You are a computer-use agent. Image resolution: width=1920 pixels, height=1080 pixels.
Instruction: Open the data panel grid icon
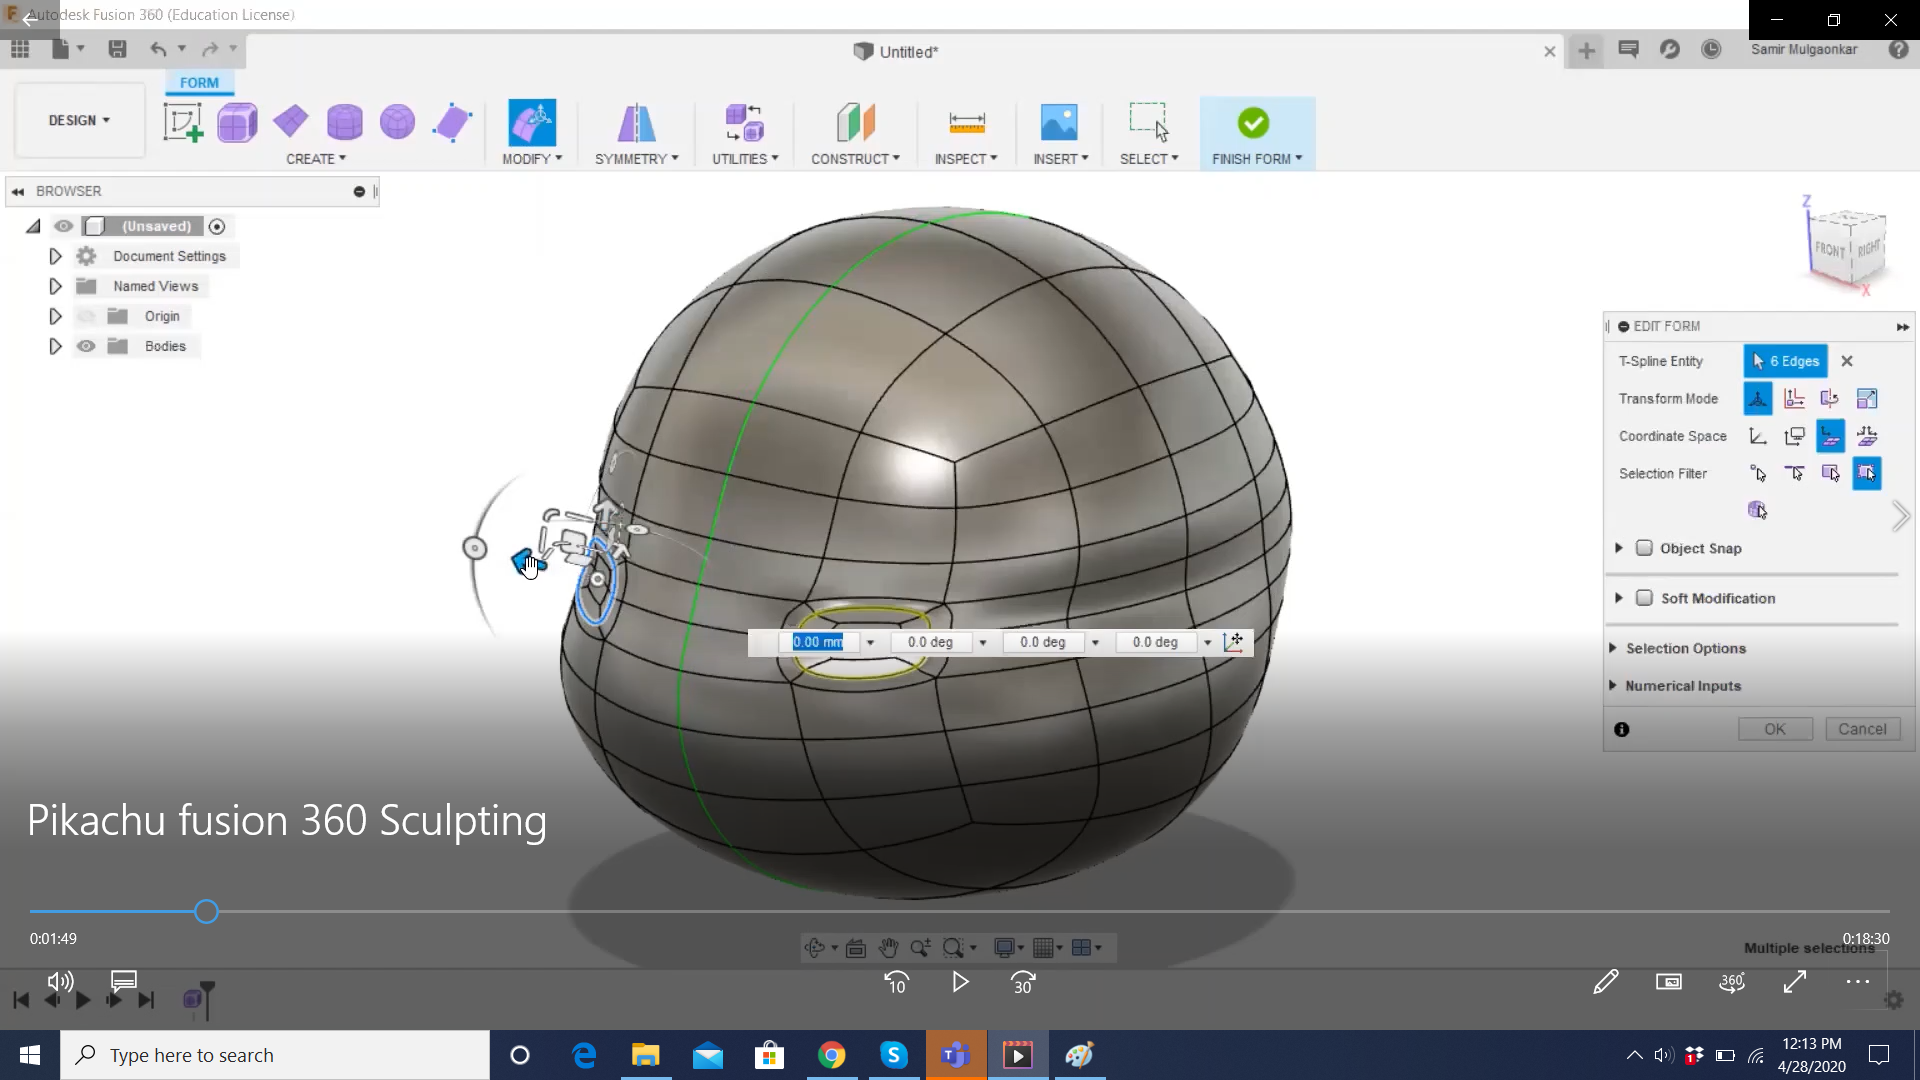[x=20, y=49]
